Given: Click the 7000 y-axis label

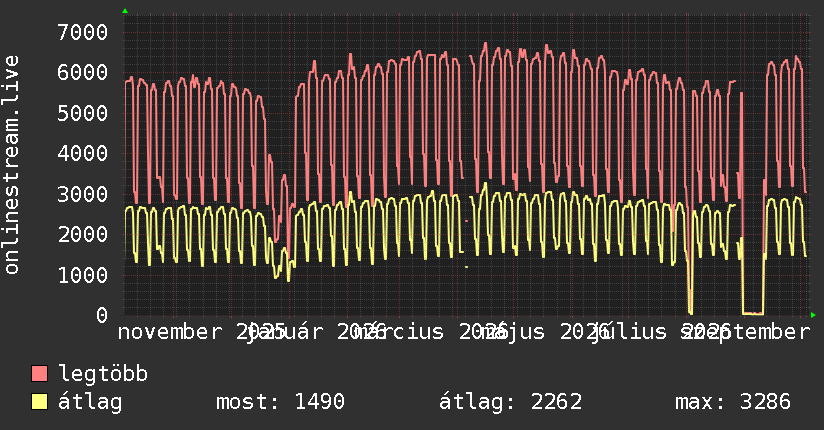Looking at the screenshot, I should point(83,33).
